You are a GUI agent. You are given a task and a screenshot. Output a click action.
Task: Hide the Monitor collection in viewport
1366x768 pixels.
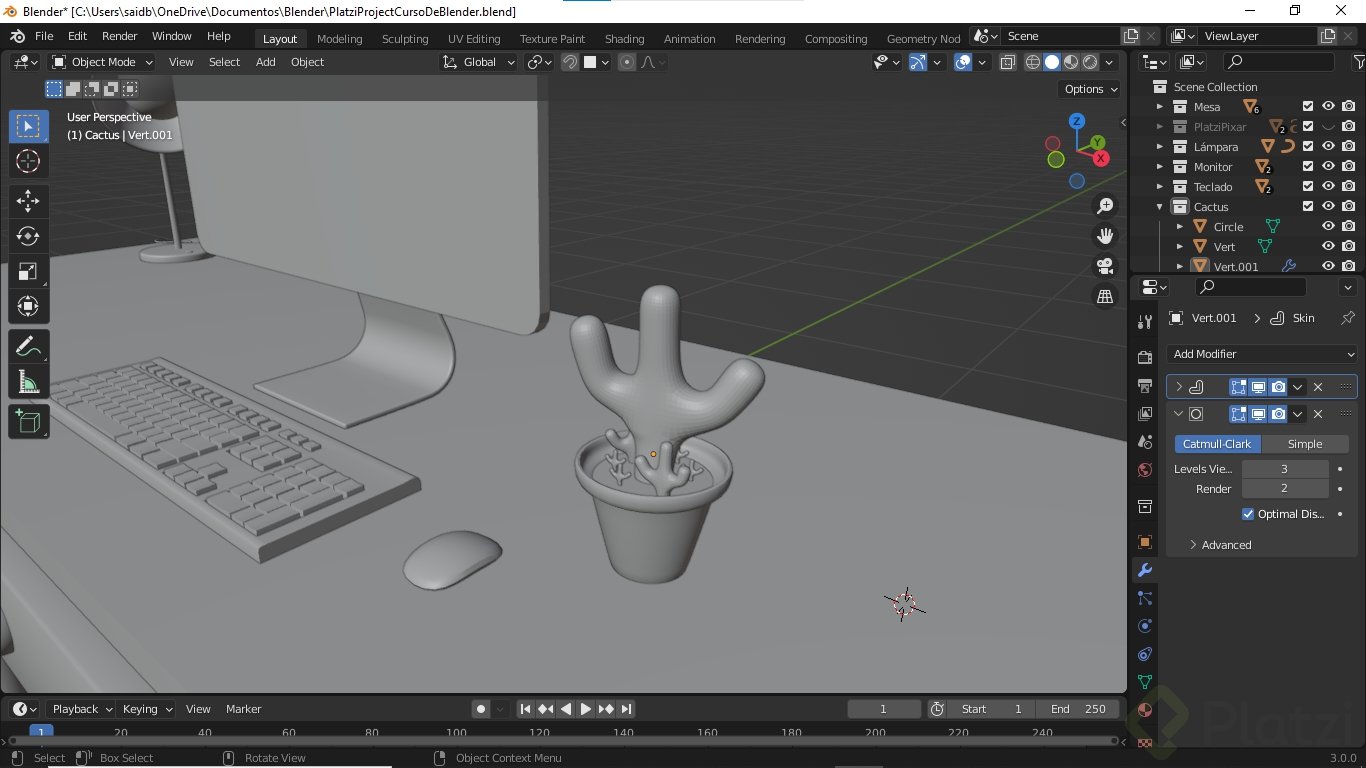pyautogui.click(x=1328, y=167)
